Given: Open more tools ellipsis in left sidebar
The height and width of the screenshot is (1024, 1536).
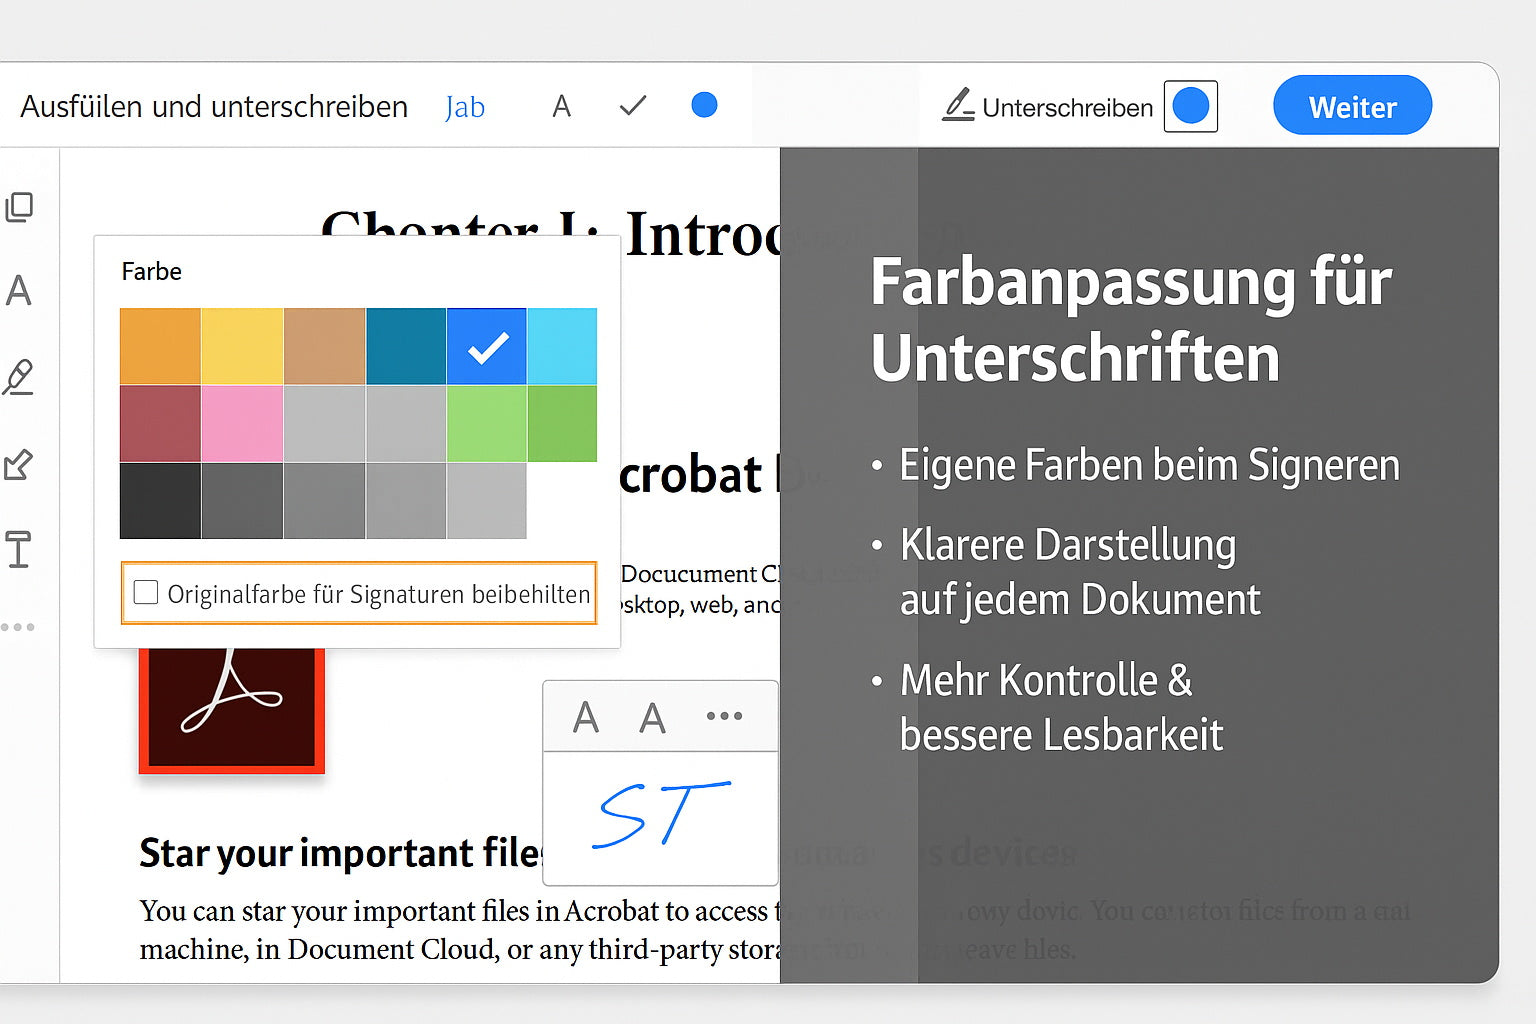Looking at the screenshot, I should 18,627.
